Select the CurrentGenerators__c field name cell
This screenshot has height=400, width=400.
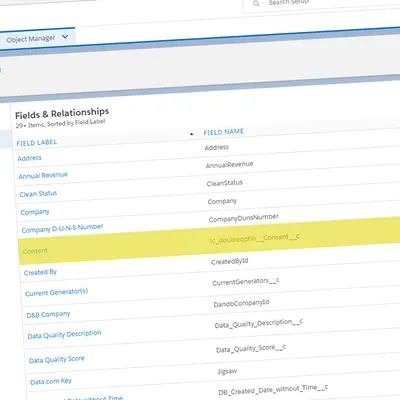coord(246,282)
